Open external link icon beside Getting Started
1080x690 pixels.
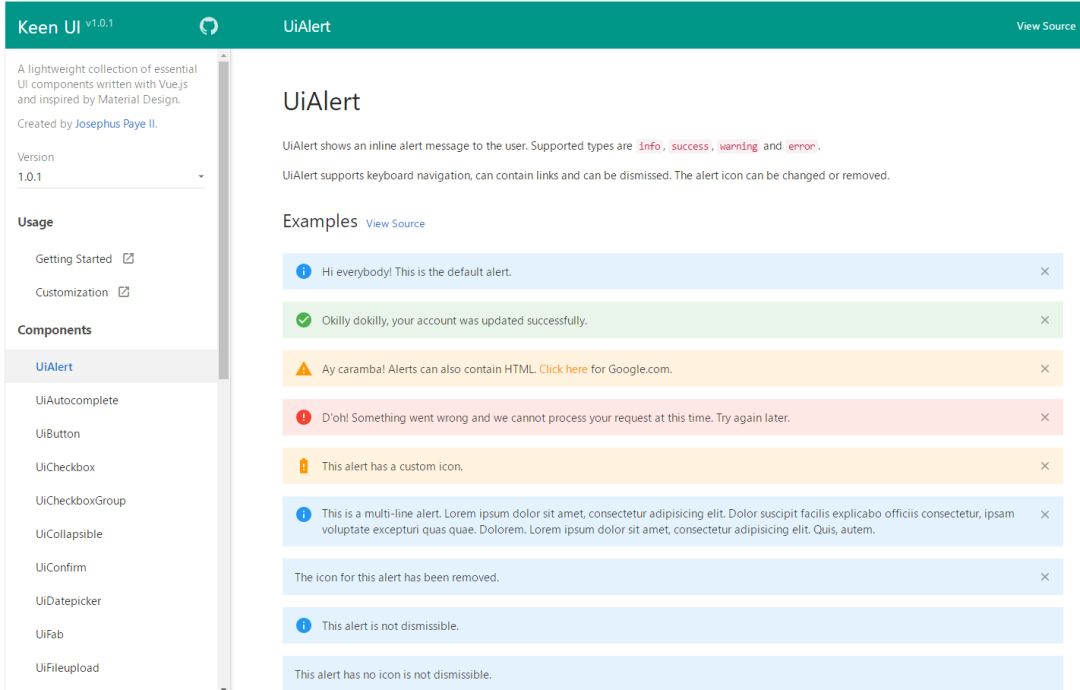pos(128,258)
